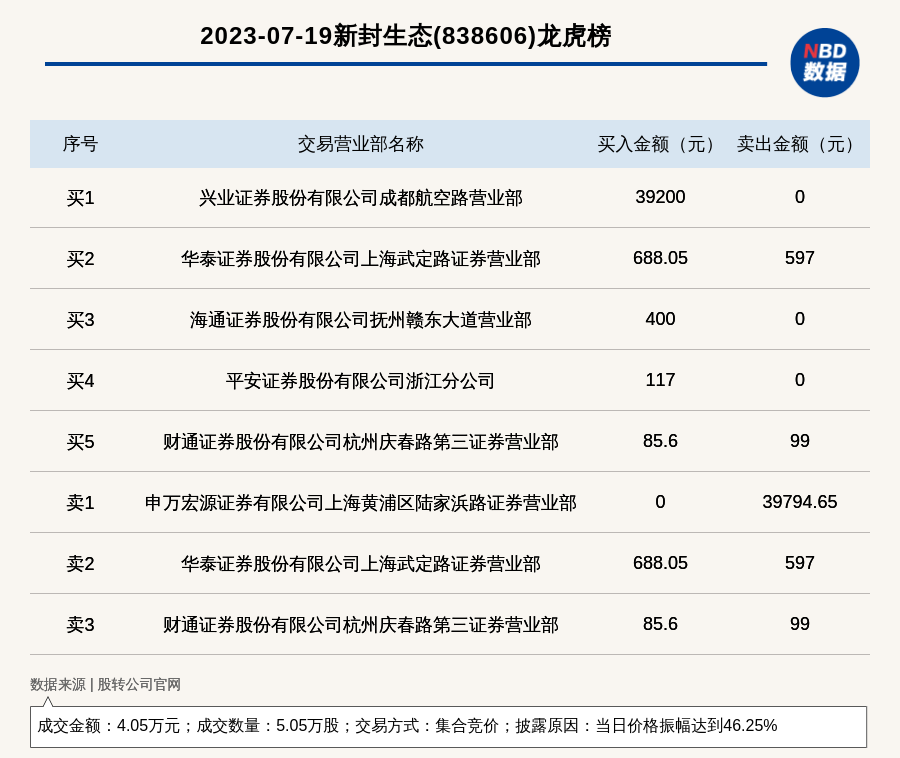Click the 买4 row label
Image resolution: width=900 pixels, height=758 pixels.
click(x=80, y=381)
